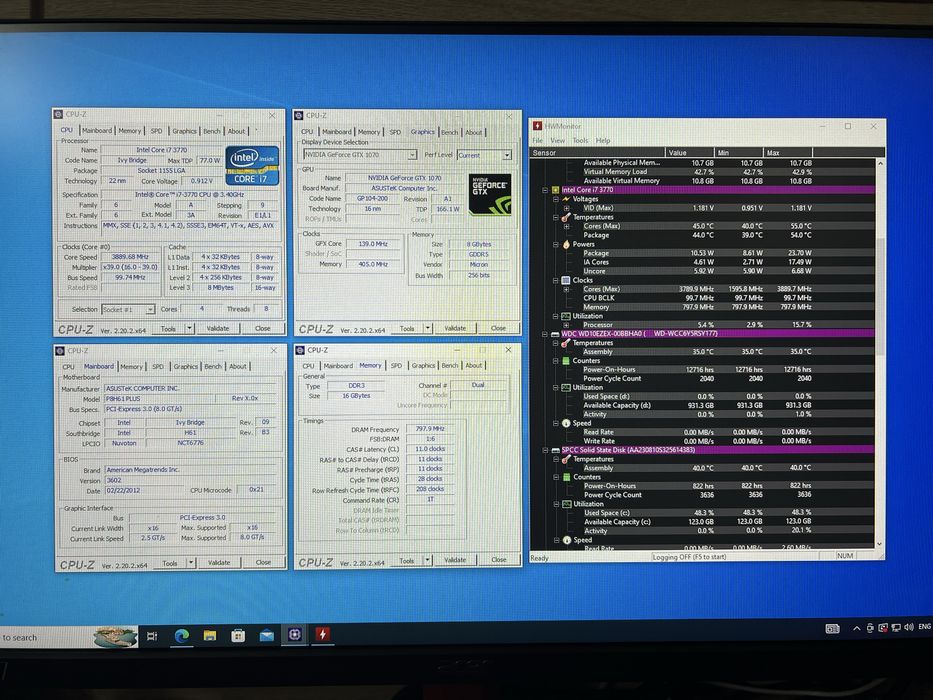Open the Mail app taskbar icon
The image size is (933, 700).
(x=267, y=636)
